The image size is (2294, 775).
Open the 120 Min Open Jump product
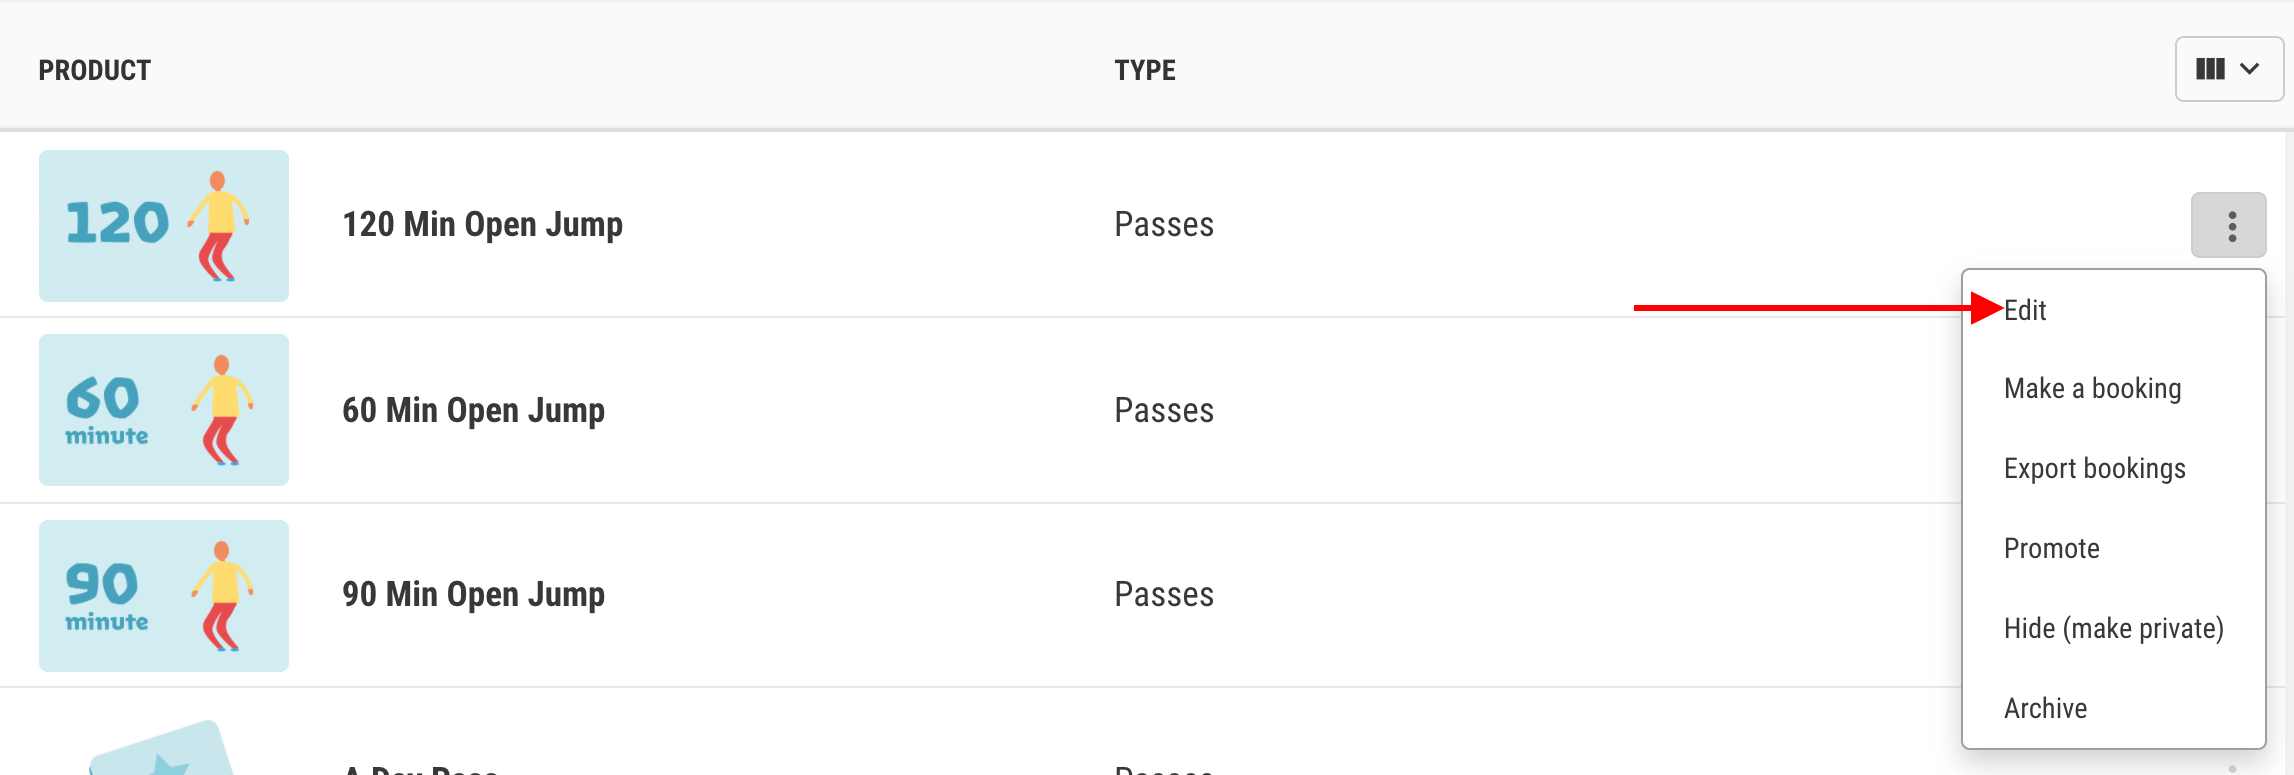coord(483,225)
